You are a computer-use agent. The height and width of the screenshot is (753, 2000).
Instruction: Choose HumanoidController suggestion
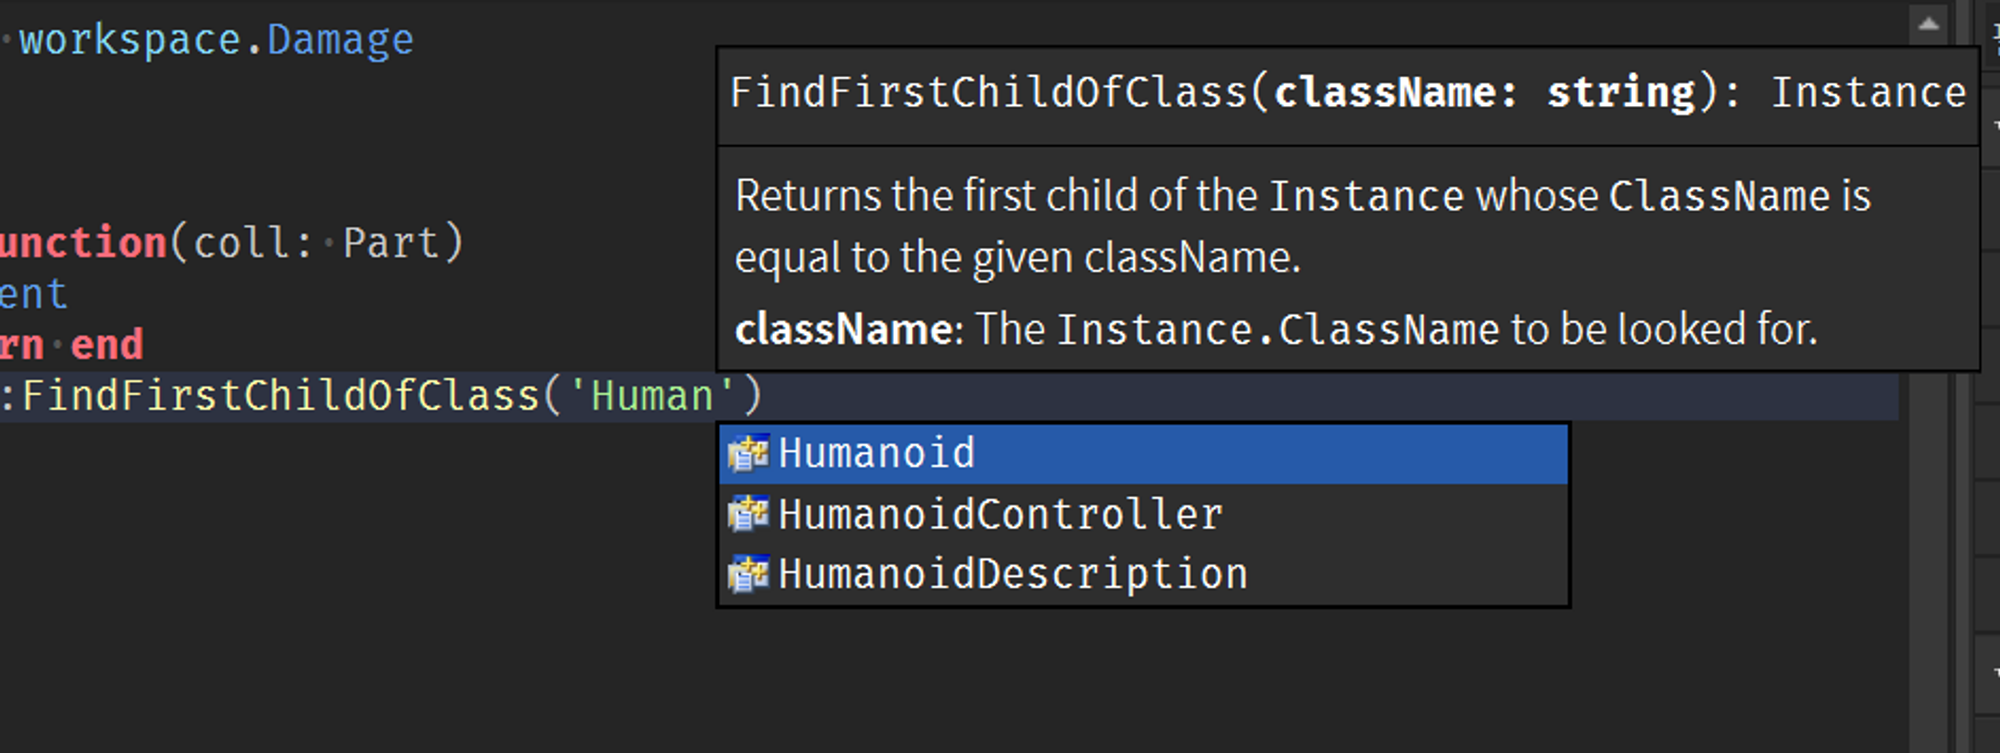tap(1143, 514)
